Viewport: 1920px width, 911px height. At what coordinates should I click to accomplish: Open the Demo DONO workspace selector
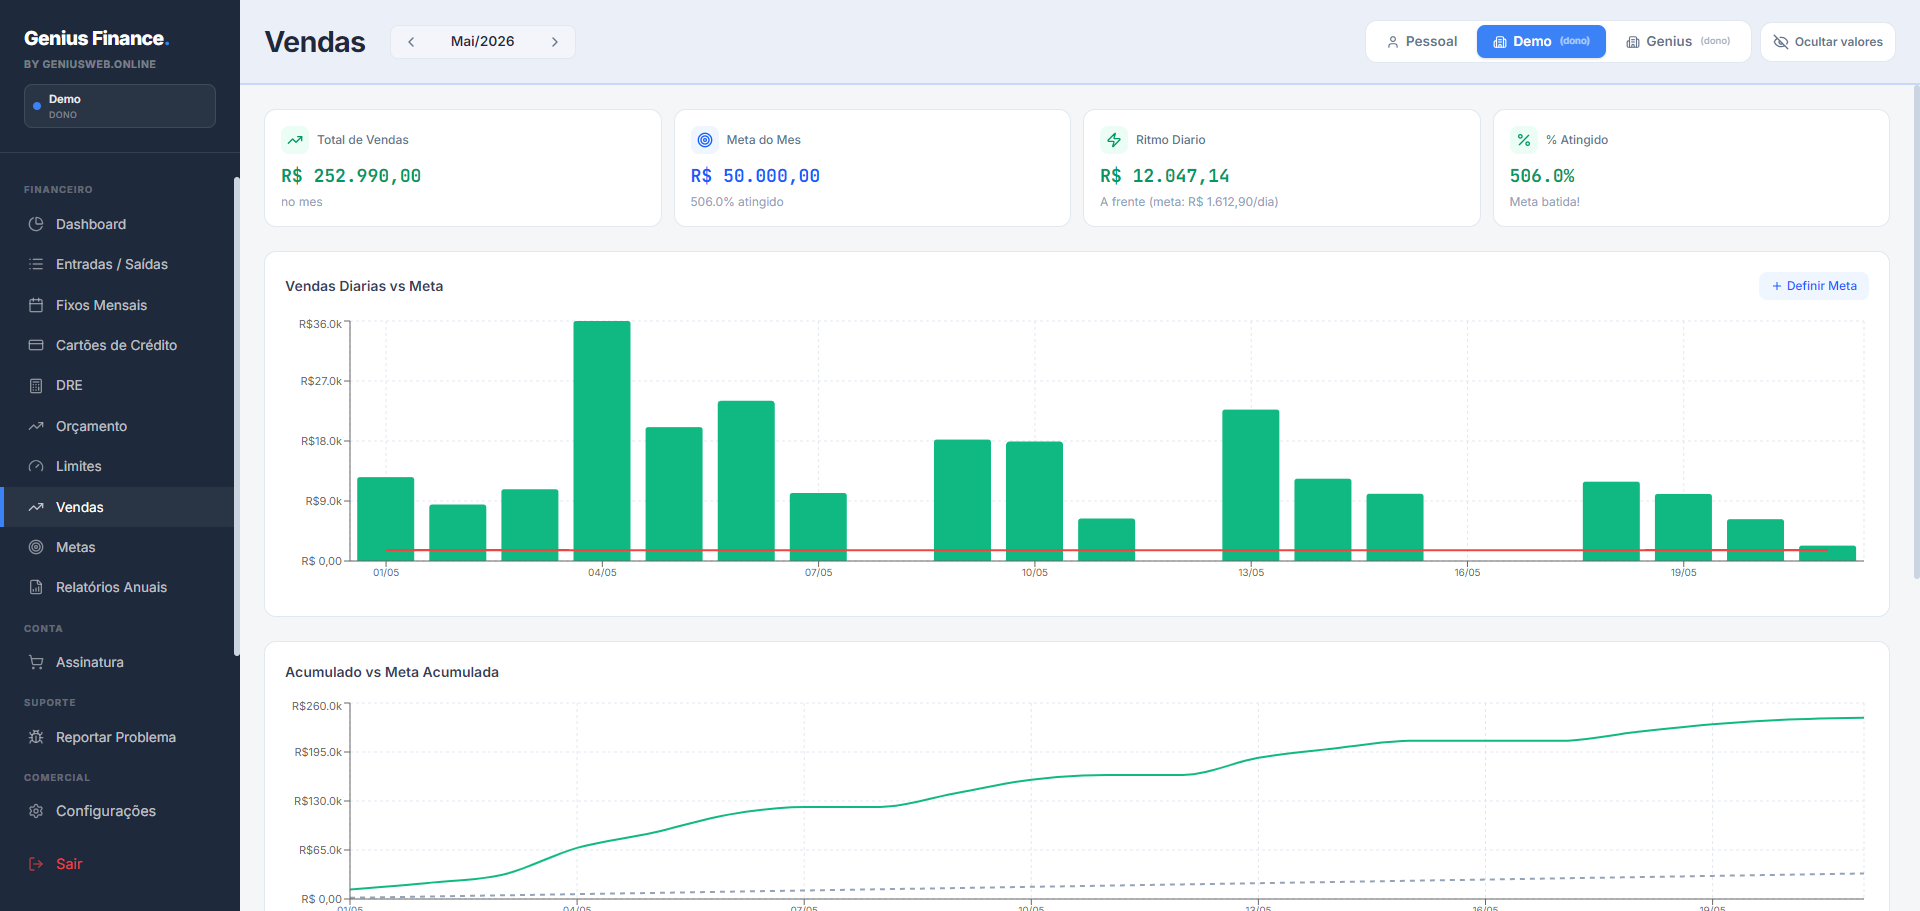120,106
